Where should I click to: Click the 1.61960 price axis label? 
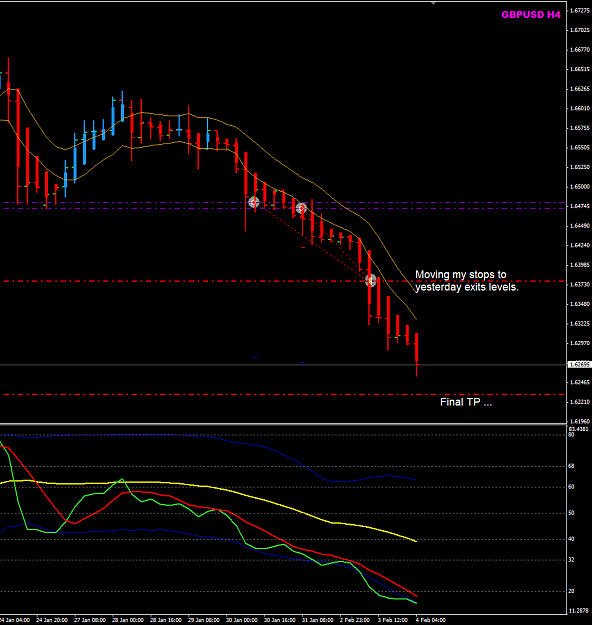click(580, 421)
